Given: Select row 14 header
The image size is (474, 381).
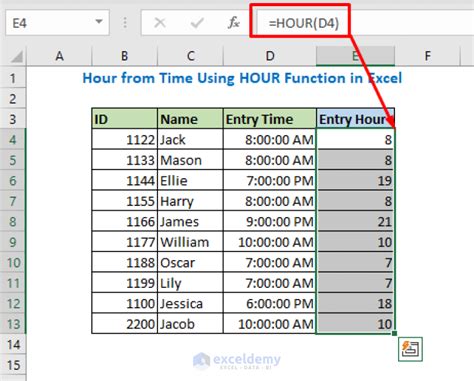Looking at the screenshot, I should click(13, 345).
